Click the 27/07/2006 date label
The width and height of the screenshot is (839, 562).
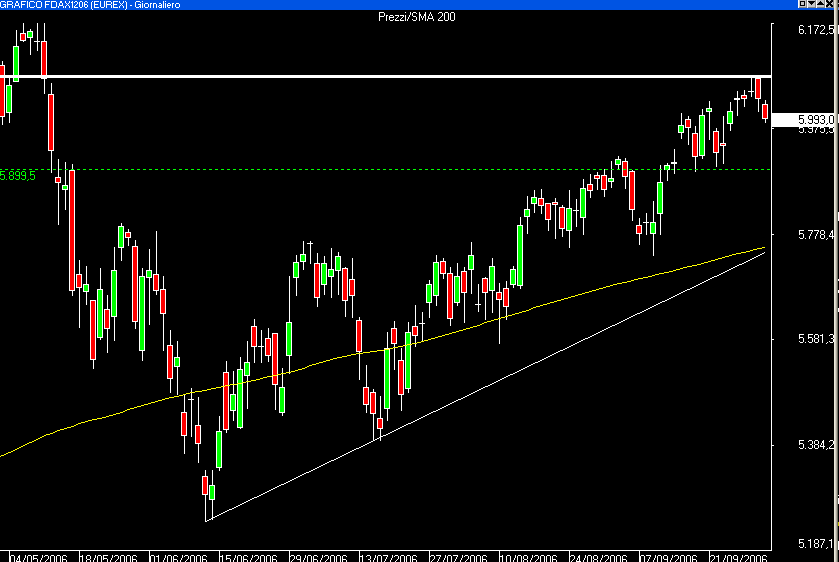coord(459,557)
